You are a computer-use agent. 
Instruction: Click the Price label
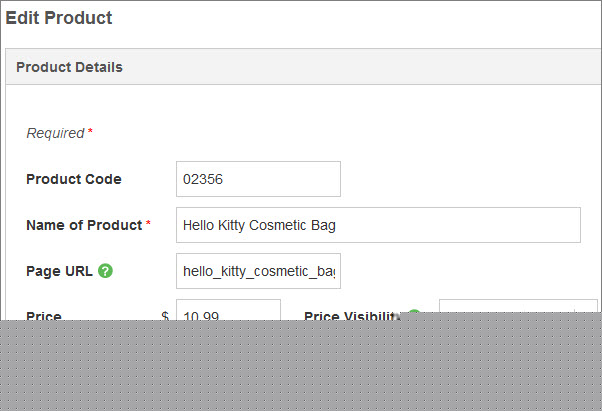coord(44,315)
